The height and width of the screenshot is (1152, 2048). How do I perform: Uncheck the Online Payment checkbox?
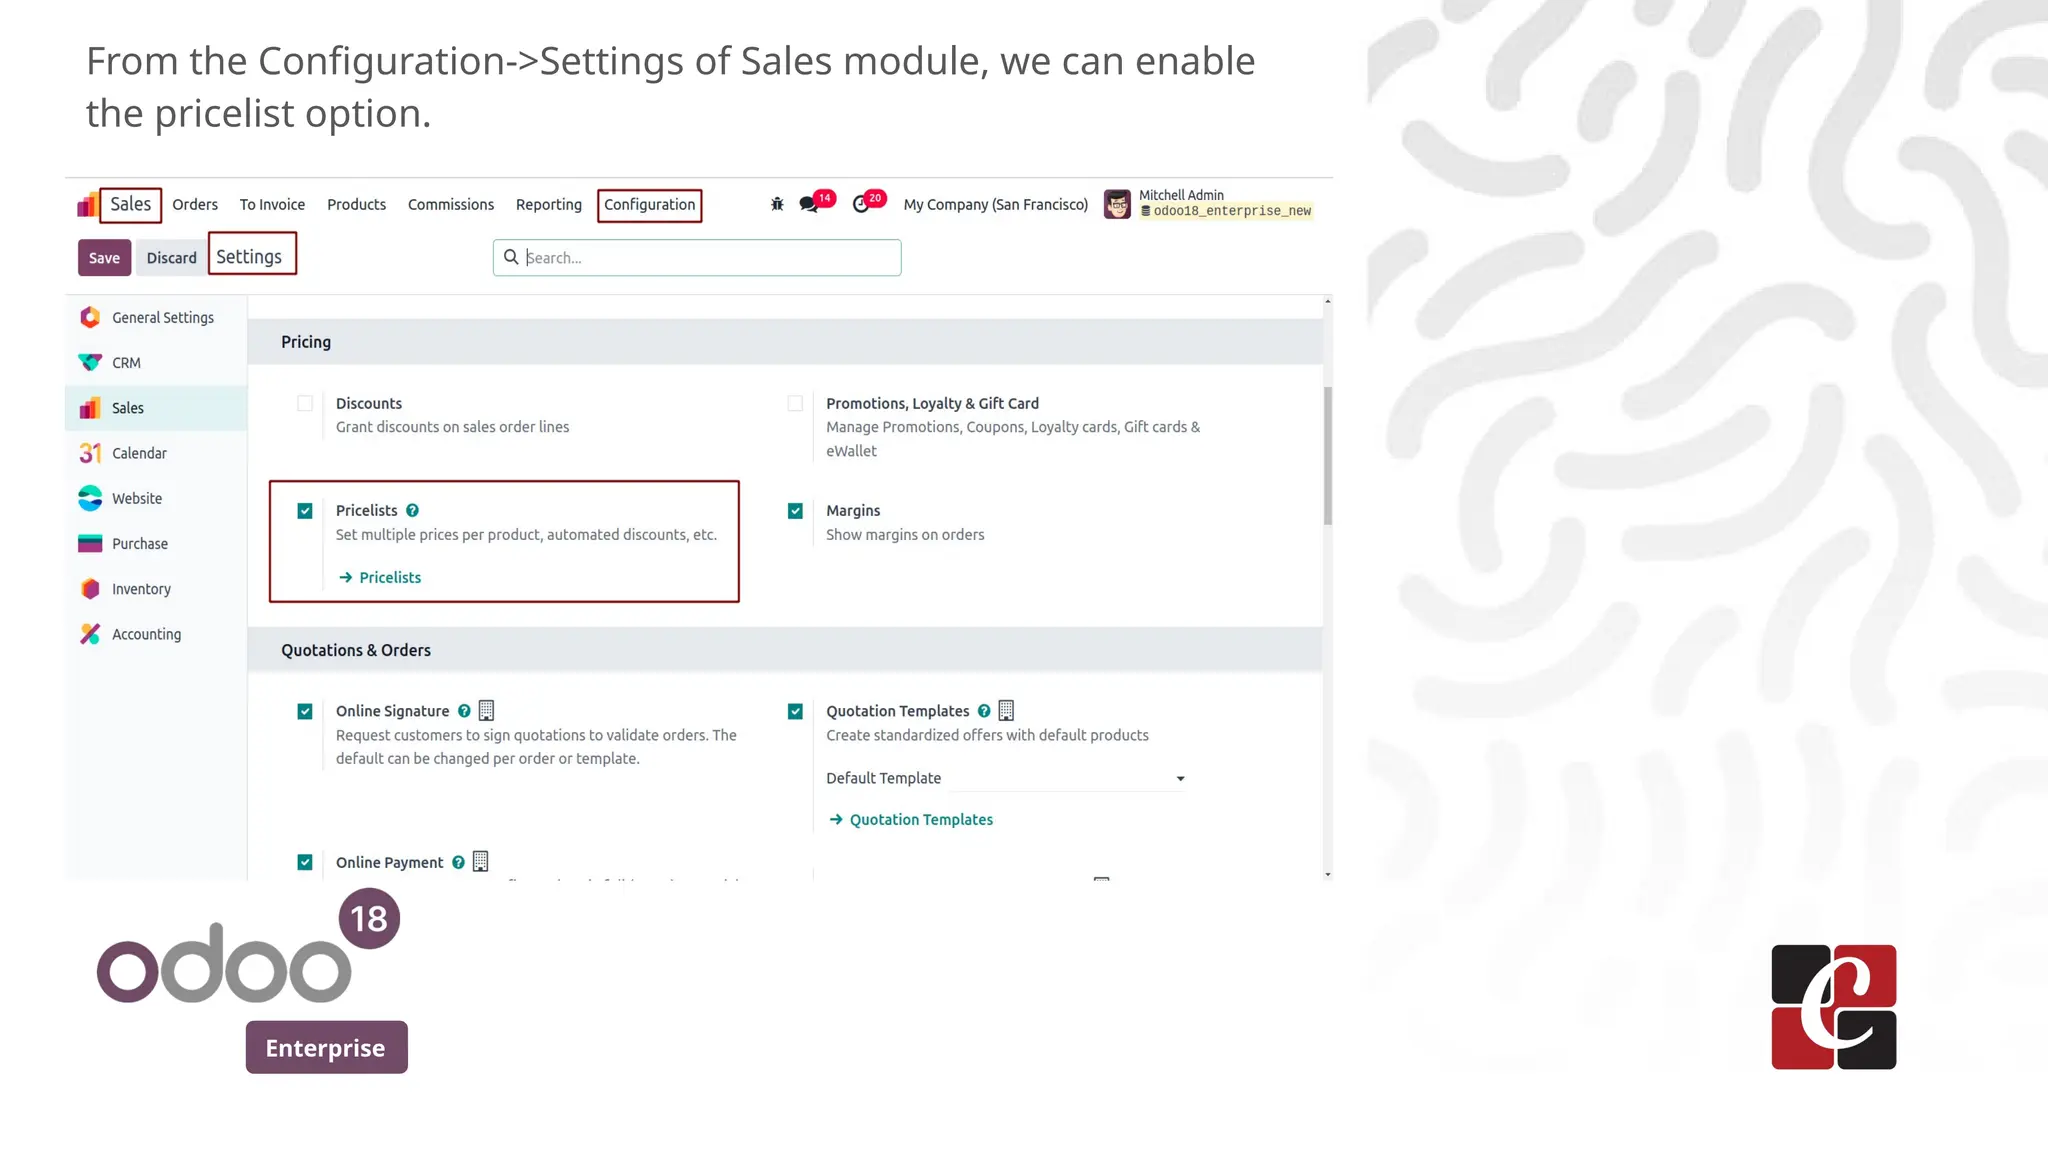tap(305, 862)
